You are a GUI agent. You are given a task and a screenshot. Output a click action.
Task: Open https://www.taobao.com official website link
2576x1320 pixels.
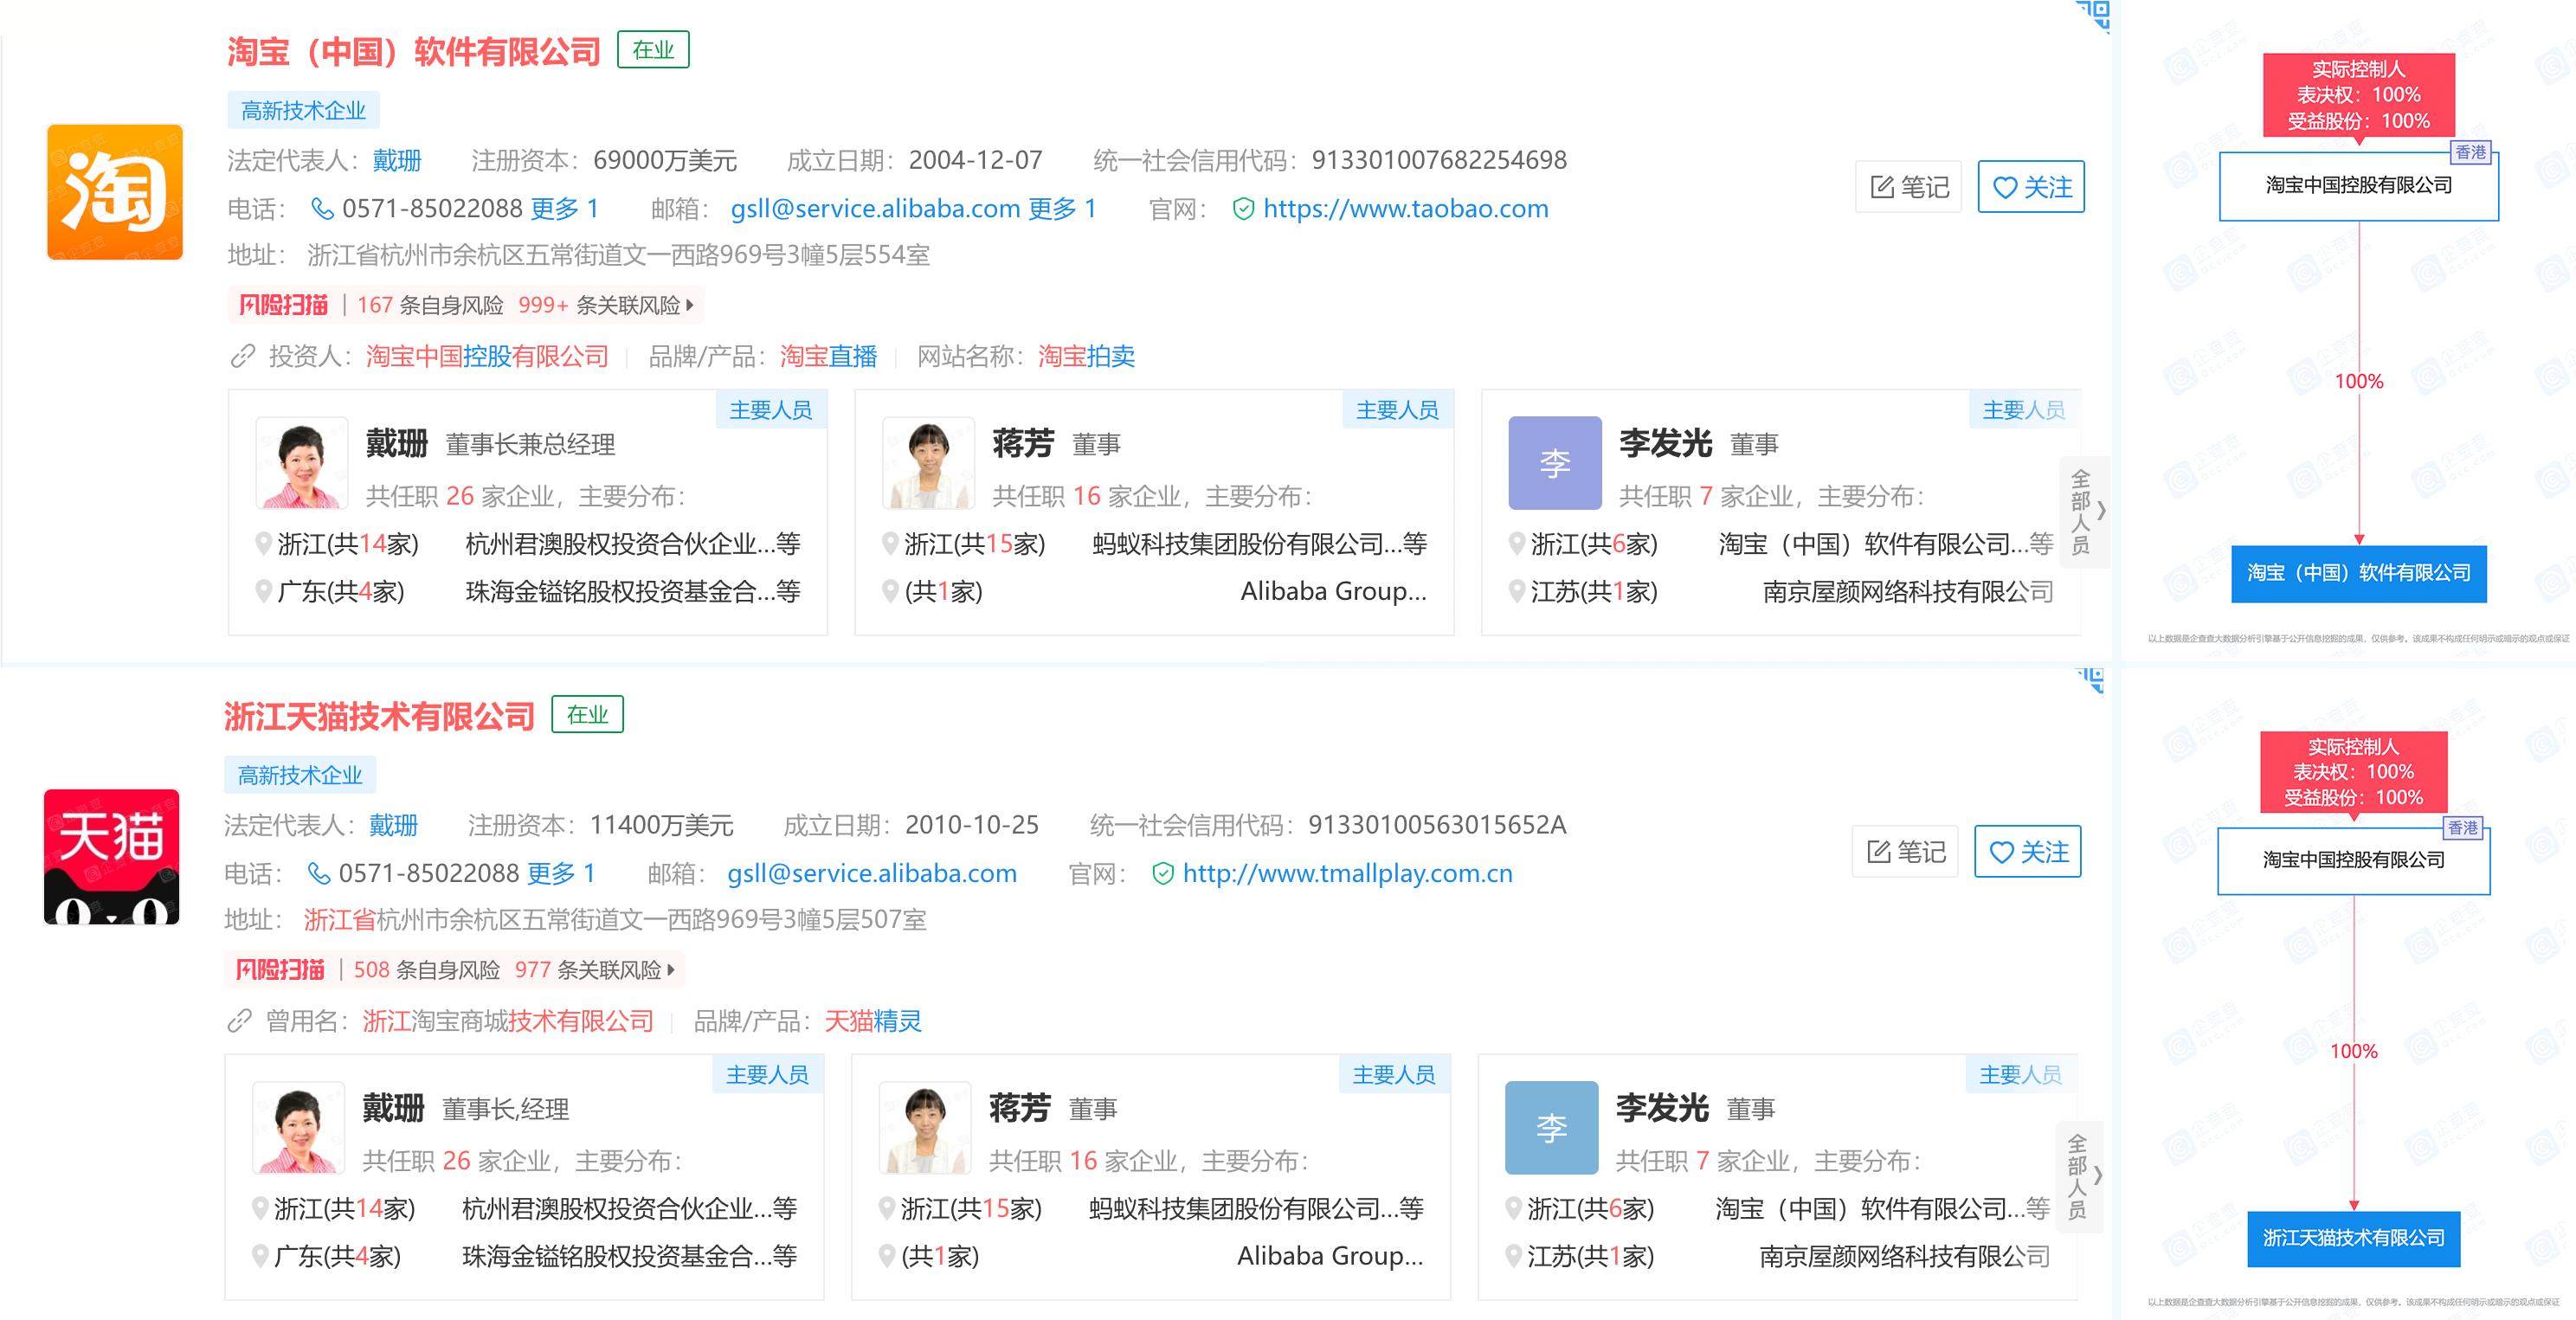tap(1404, 209)
